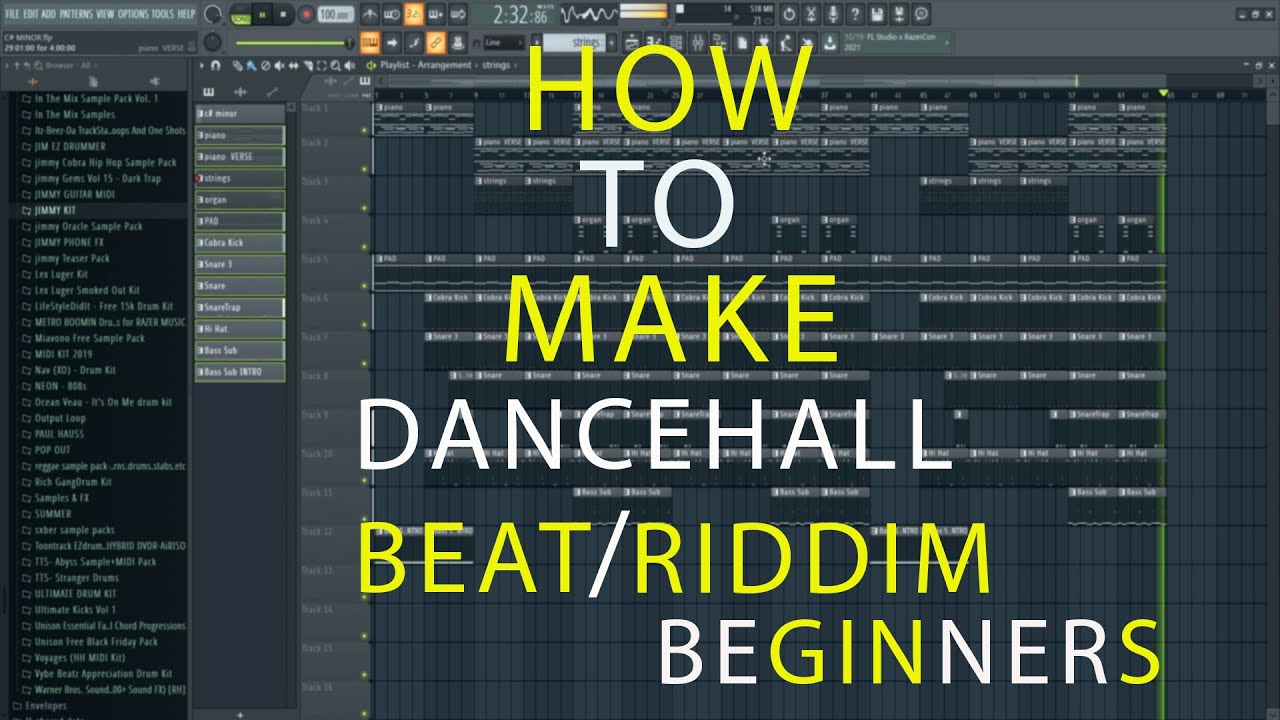Click the tempo value 100.000

pos(334,15)
